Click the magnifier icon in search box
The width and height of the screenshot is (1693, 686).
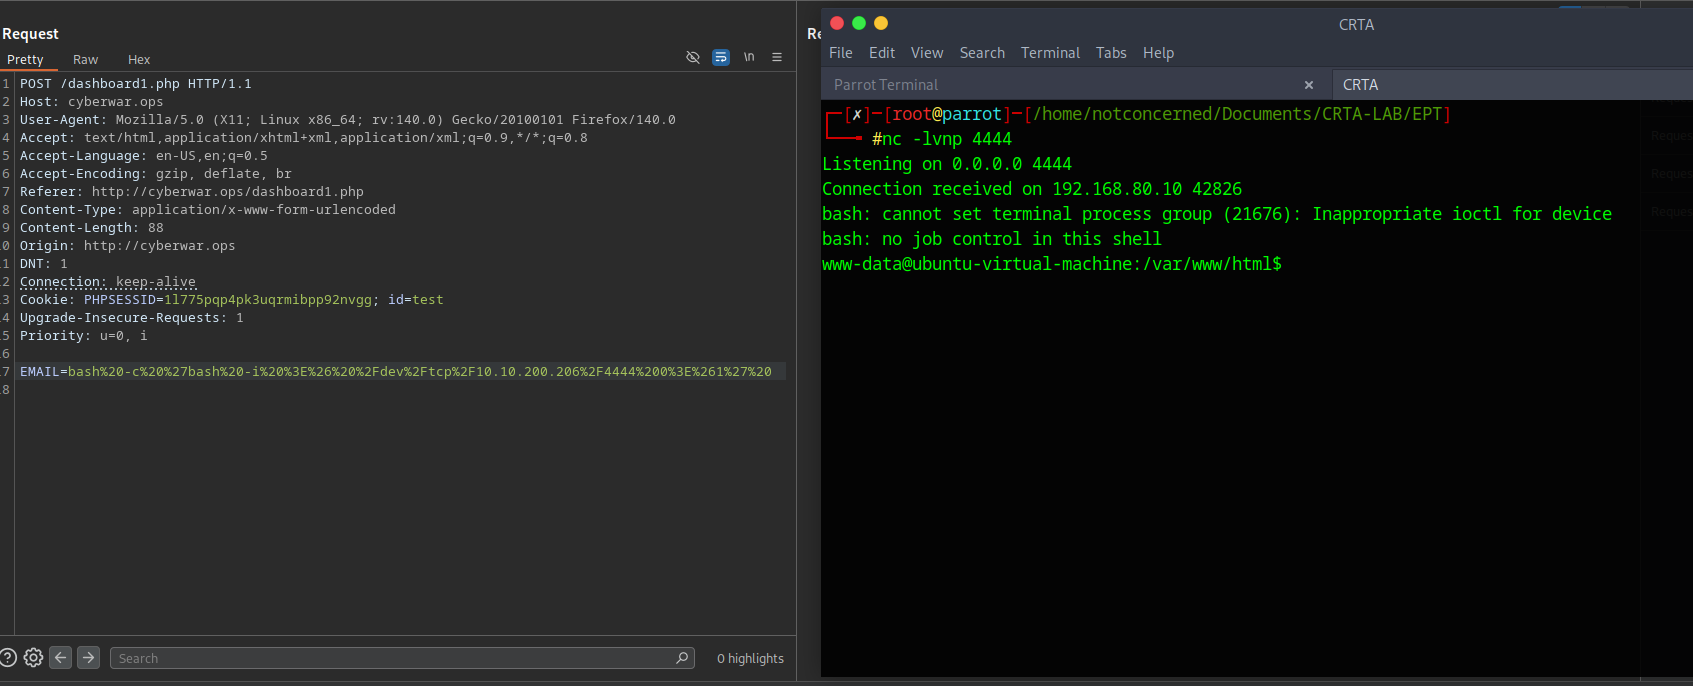point(682,658)
